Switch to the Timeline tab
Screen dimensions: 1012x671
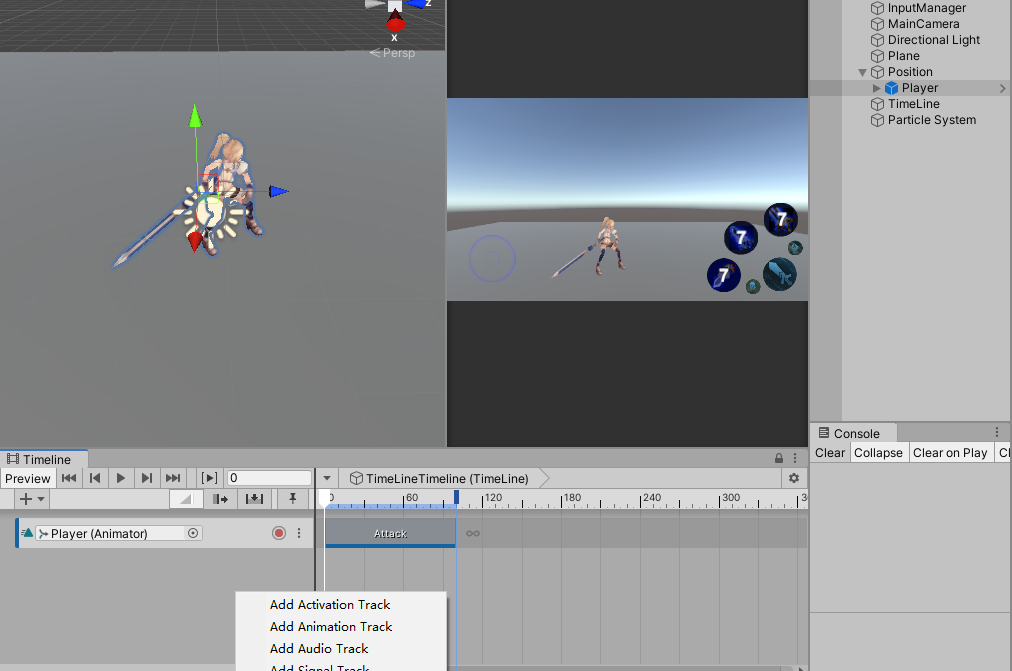(x=44, y=459)
